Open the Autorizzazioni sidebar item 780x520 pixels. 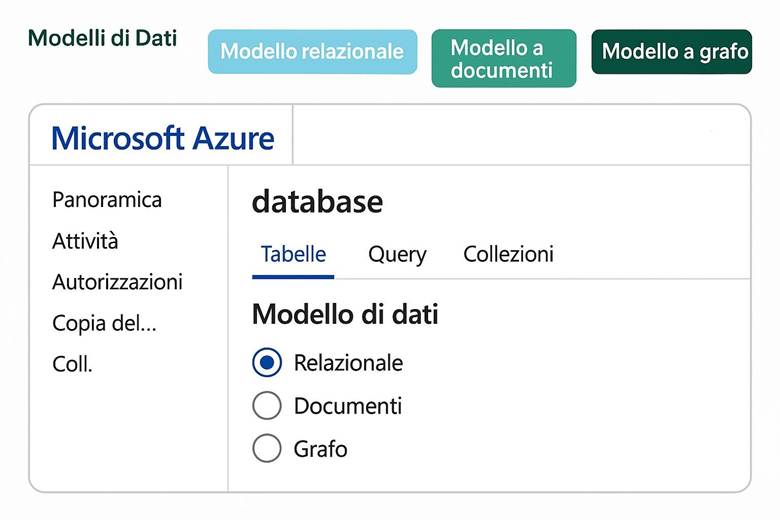click(117, 282)
